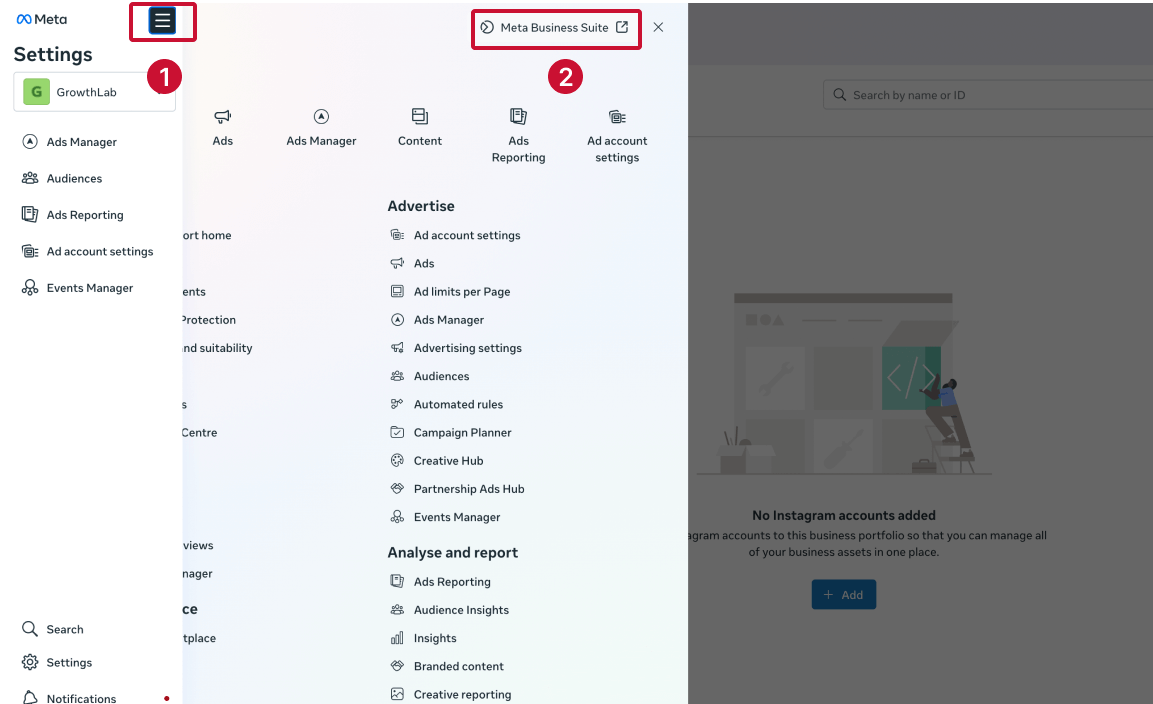Viewport: 1153px width, 704px height.
Task: Open Meta Business Suite link
Action: pyautogui.click(x=554, y=27)
